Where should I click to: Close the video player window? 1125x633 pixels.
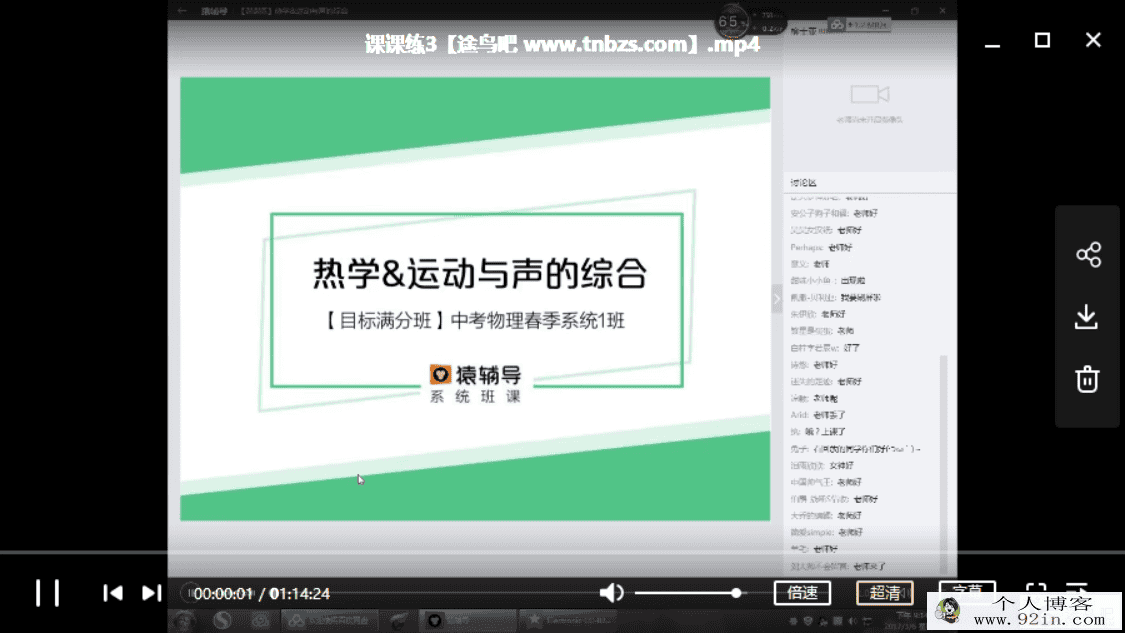[x=1093, y=40]
